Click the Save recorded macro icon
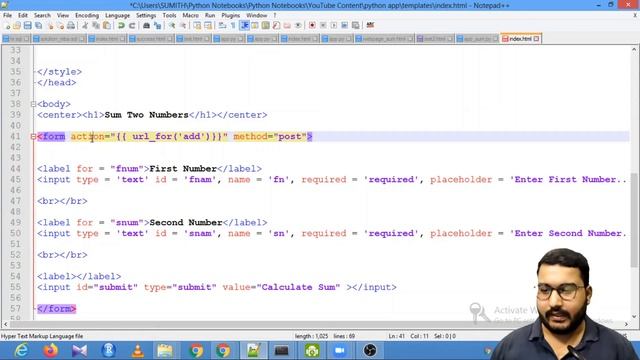 (356, 25)
